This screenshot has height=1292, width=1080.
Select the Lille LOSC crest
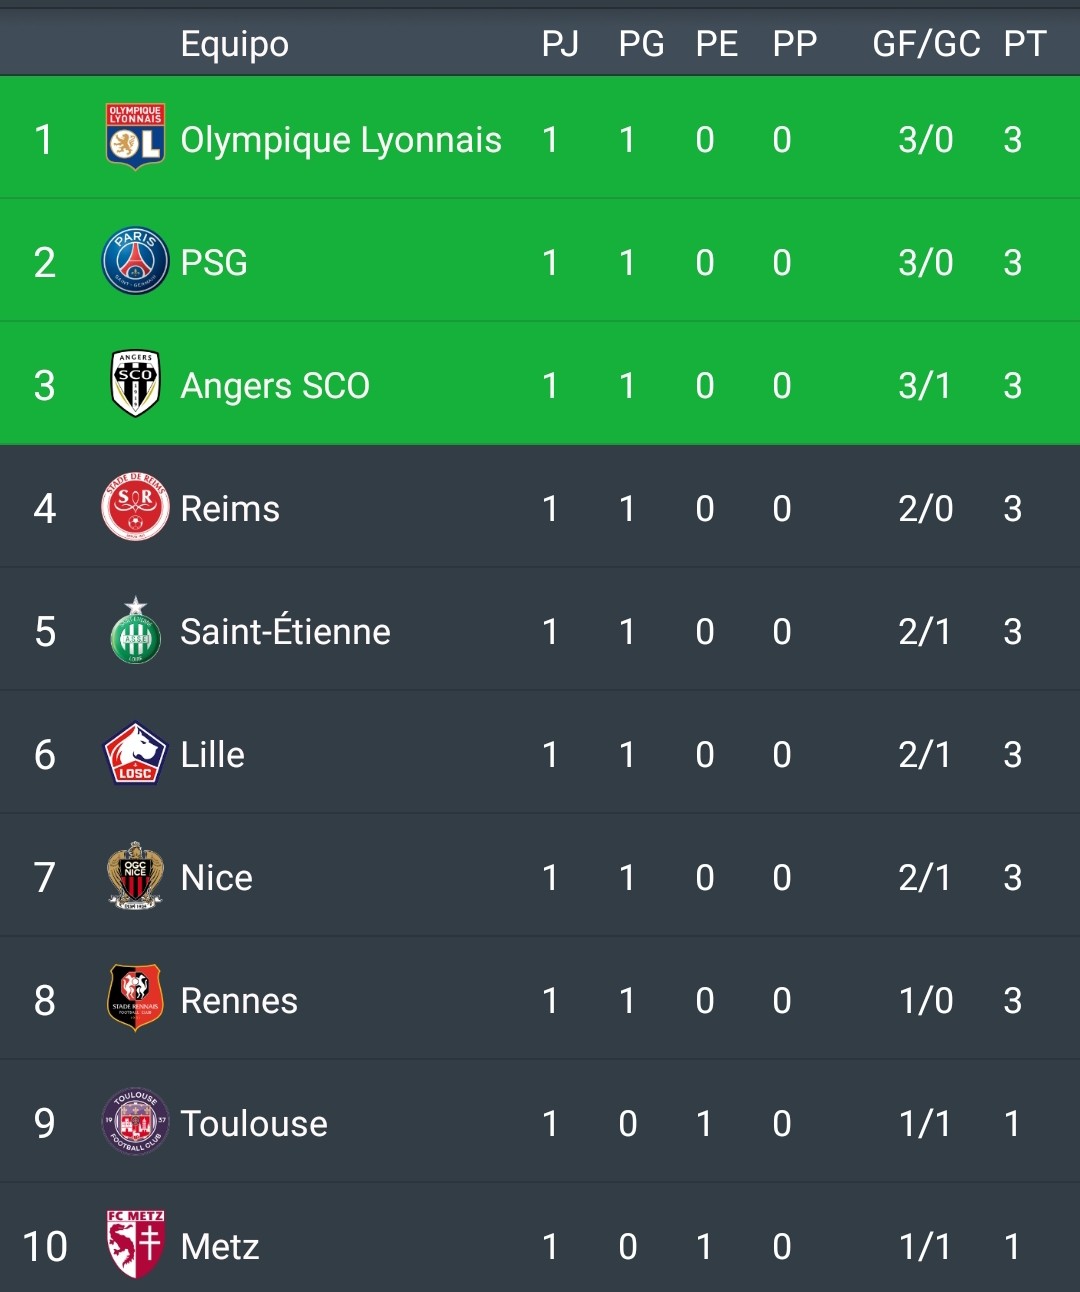tap(135, 753)
